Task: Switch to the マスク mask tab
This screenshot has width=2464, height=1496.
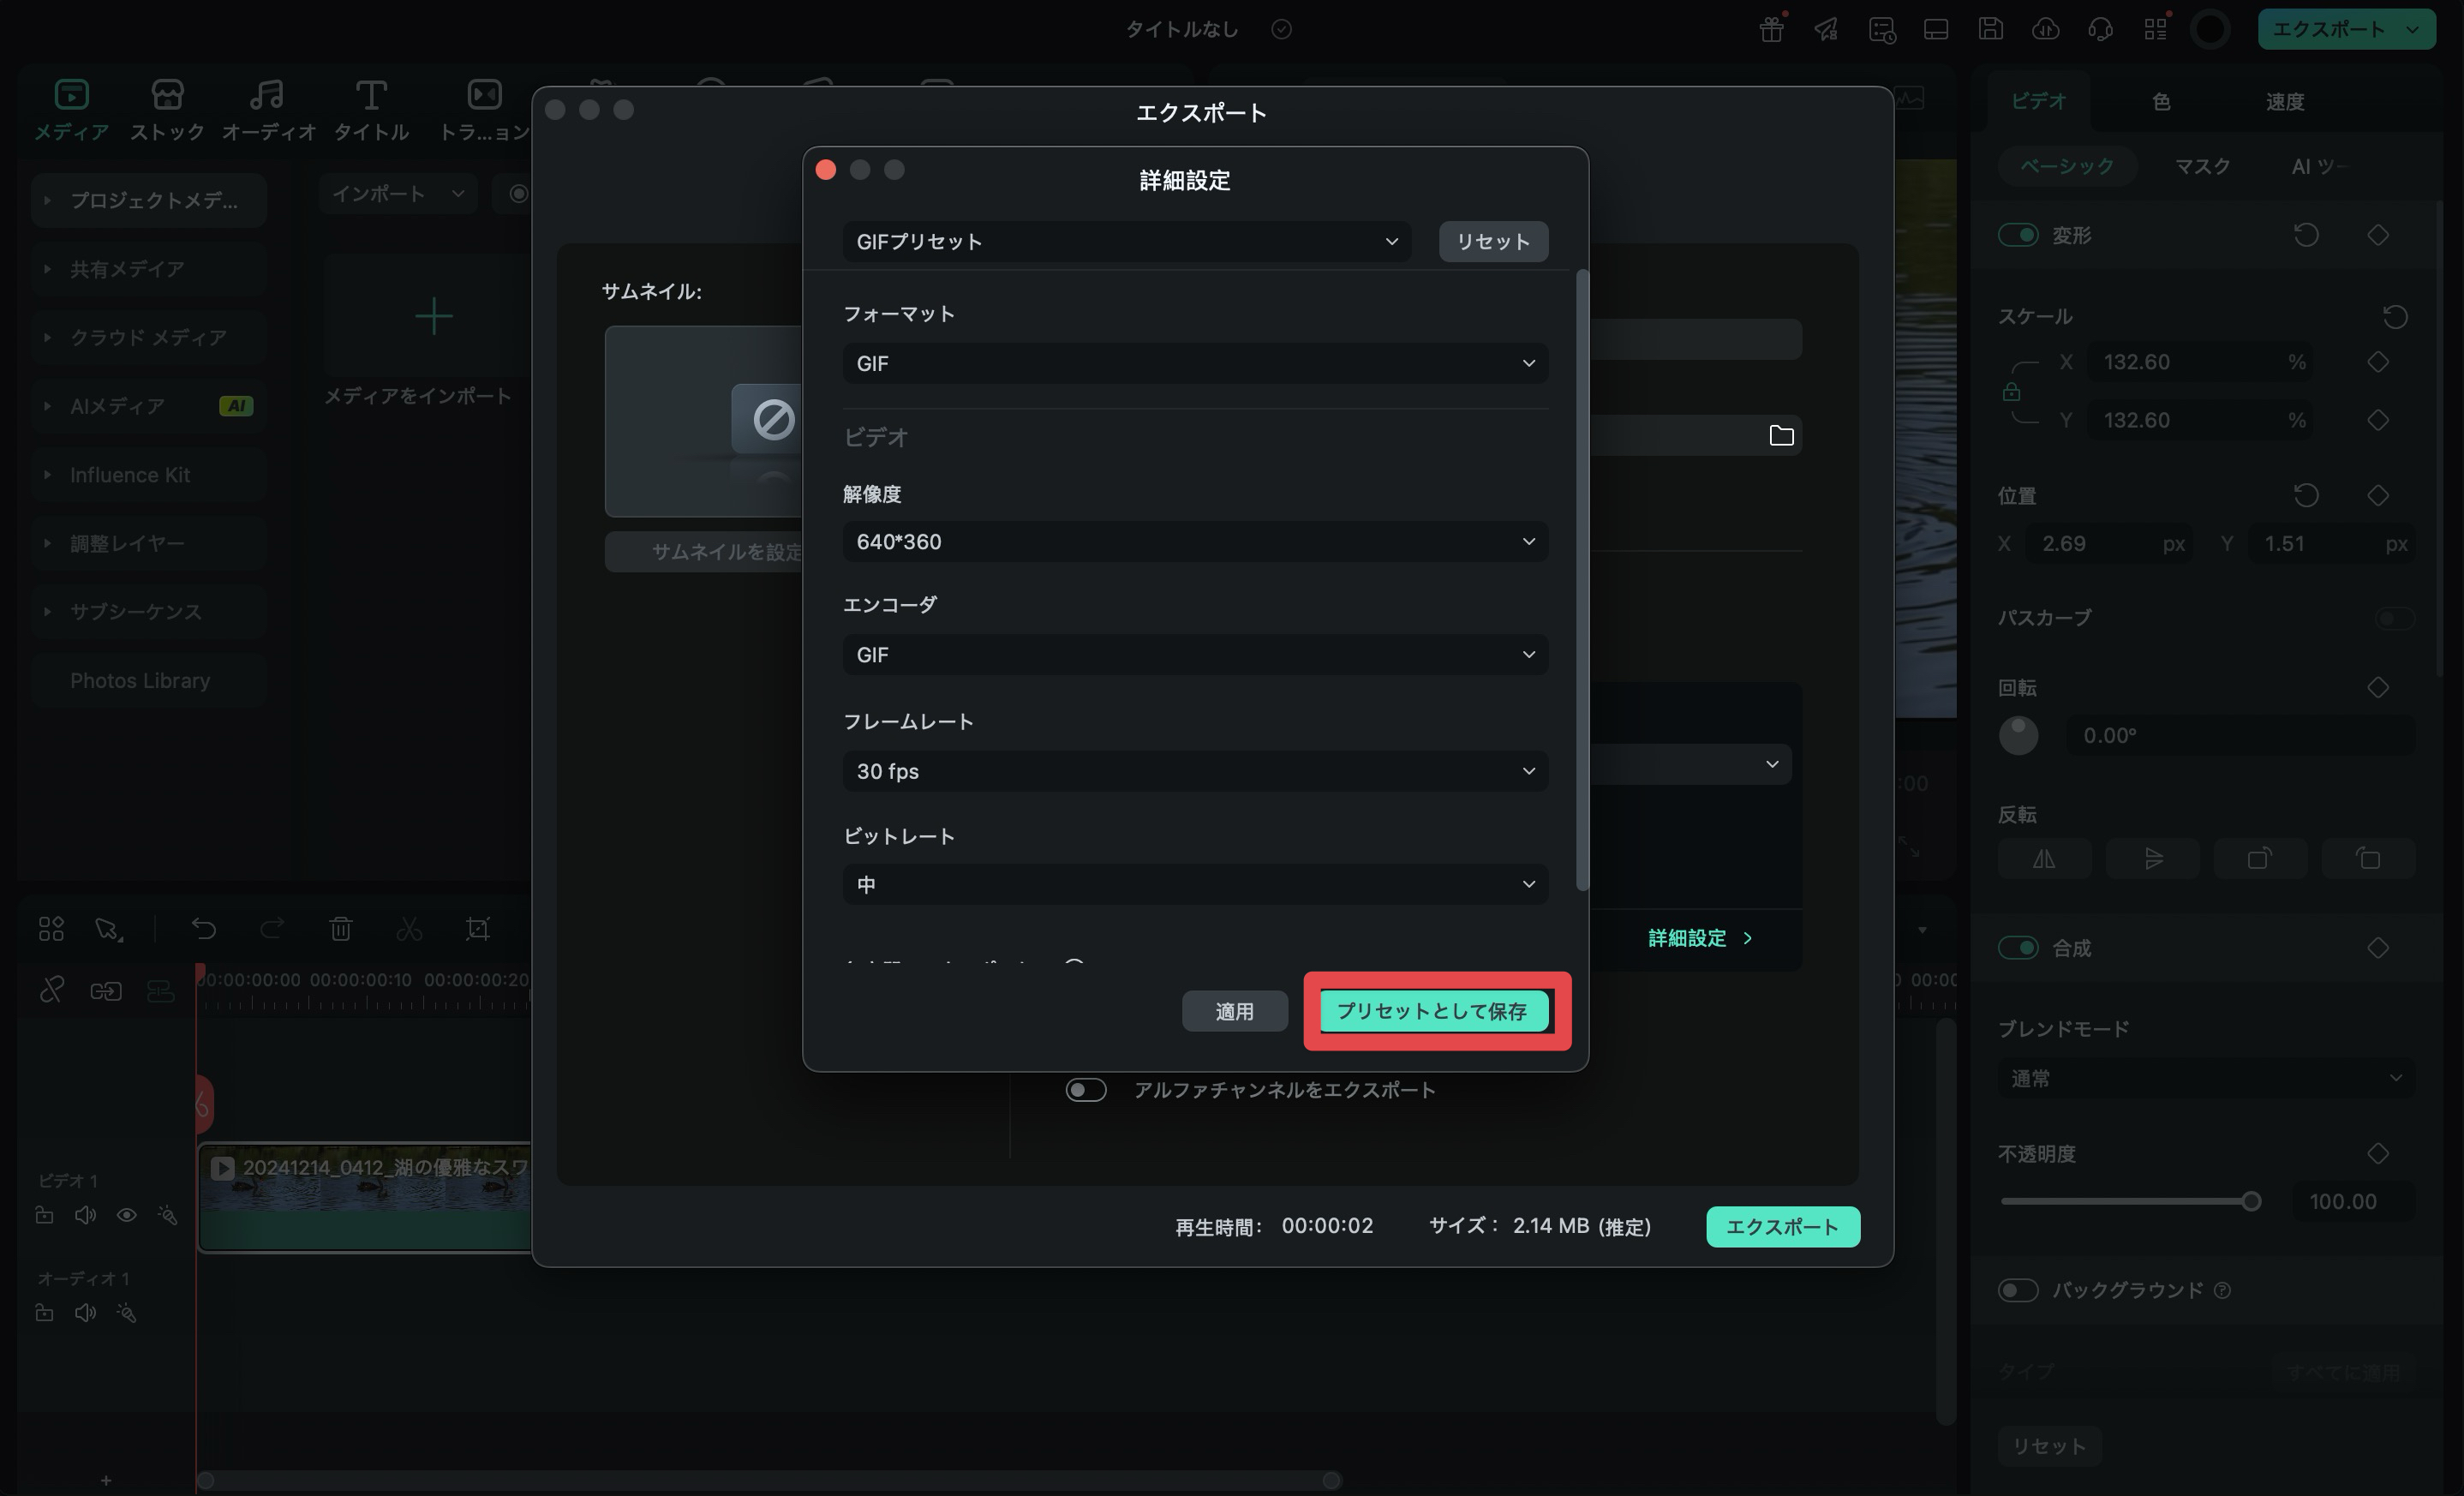Action: (2203, 167)
